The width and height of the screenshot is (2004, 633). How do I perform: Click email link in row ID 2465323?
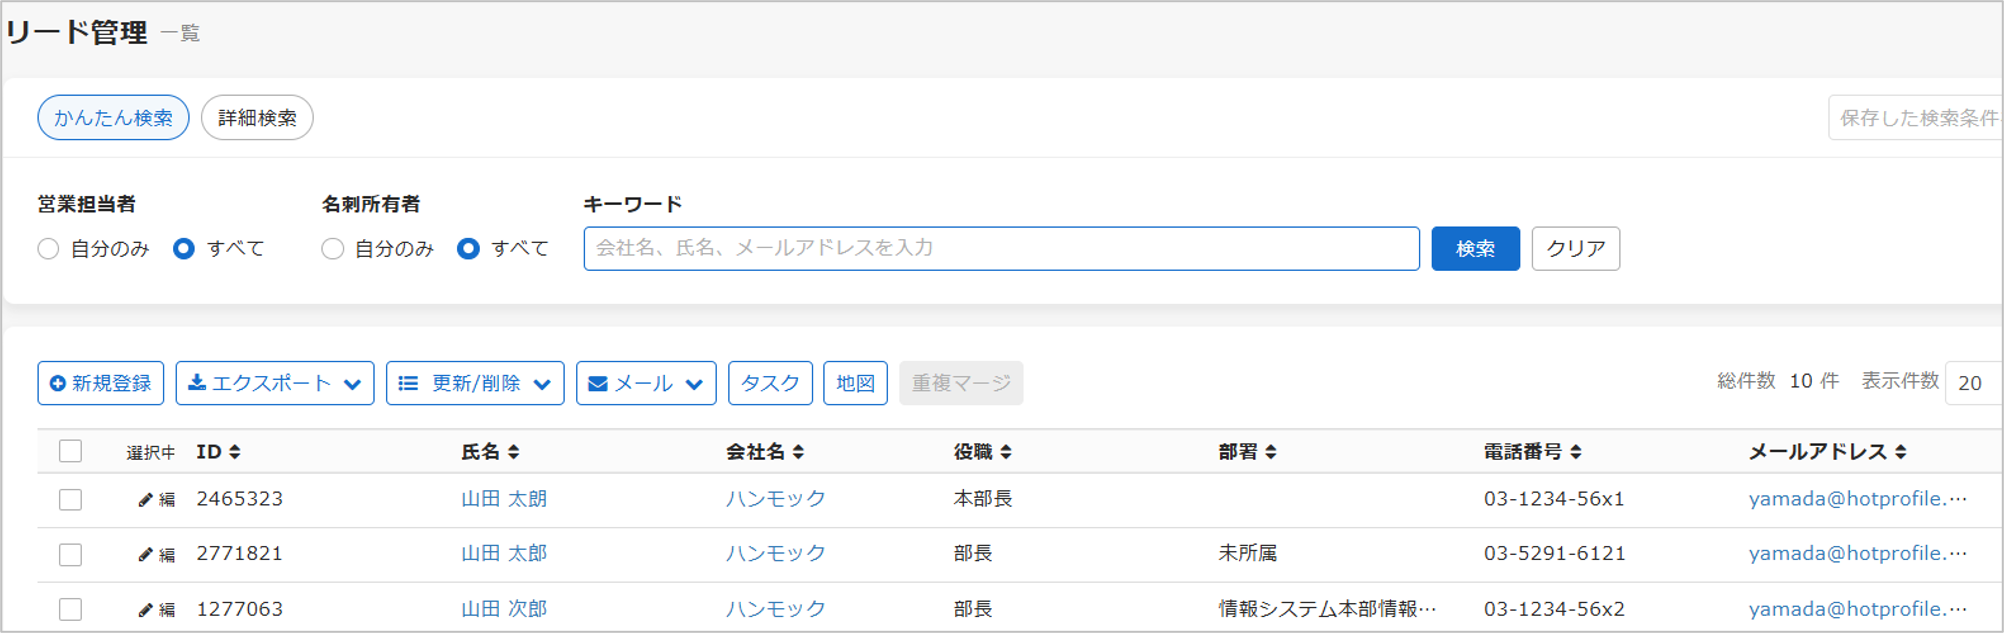coord(1857,499)
